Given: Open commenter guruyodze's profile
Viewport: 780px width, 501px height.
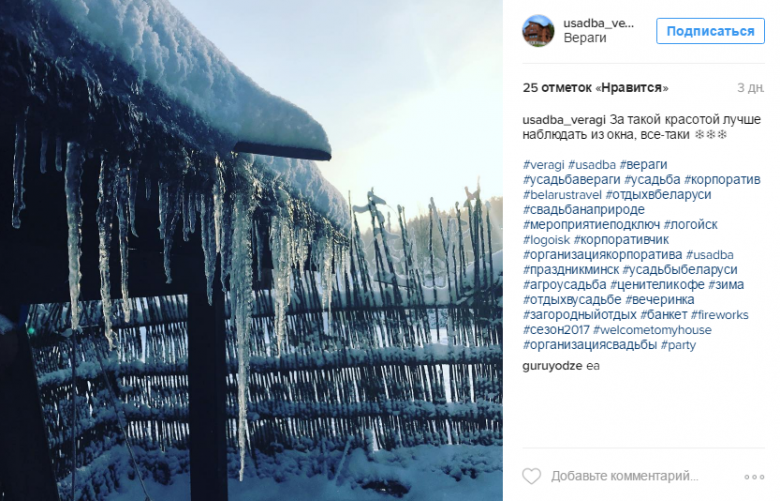Looking at the screenshot, I should point(552,366).
